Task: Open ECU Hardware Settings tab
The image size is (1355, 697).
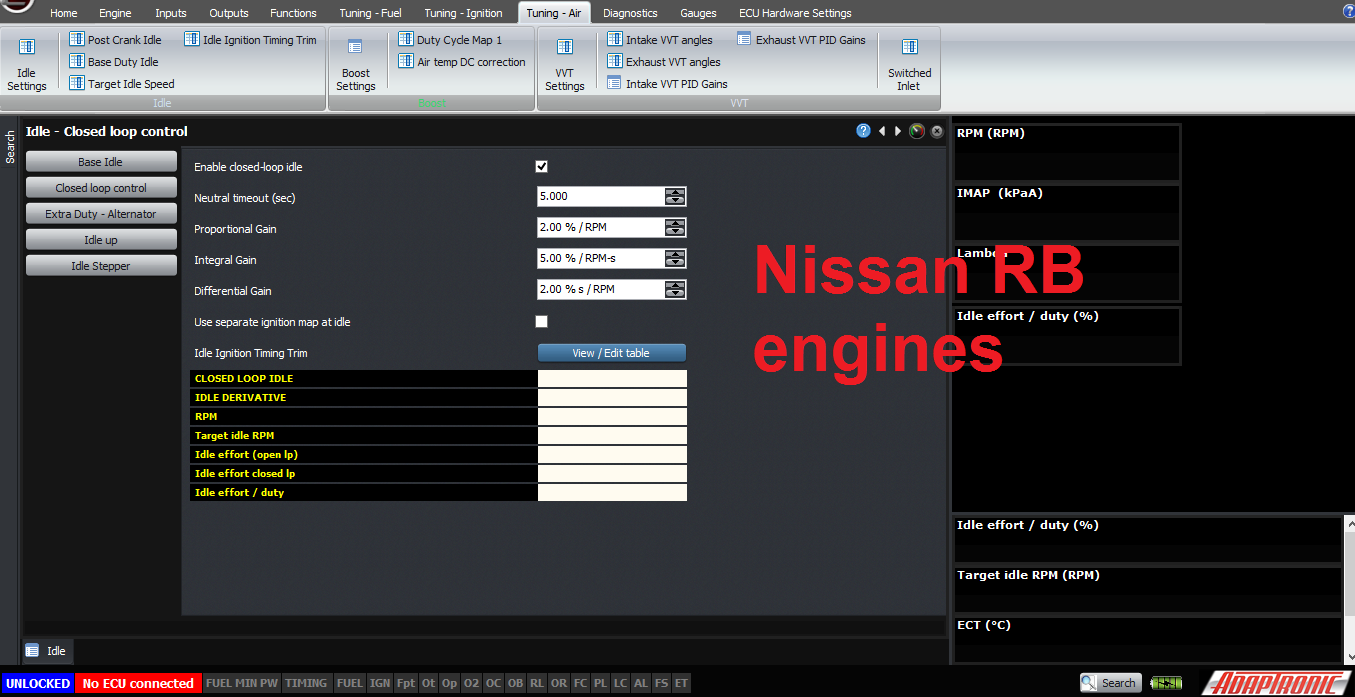Action: click(795, 13)
